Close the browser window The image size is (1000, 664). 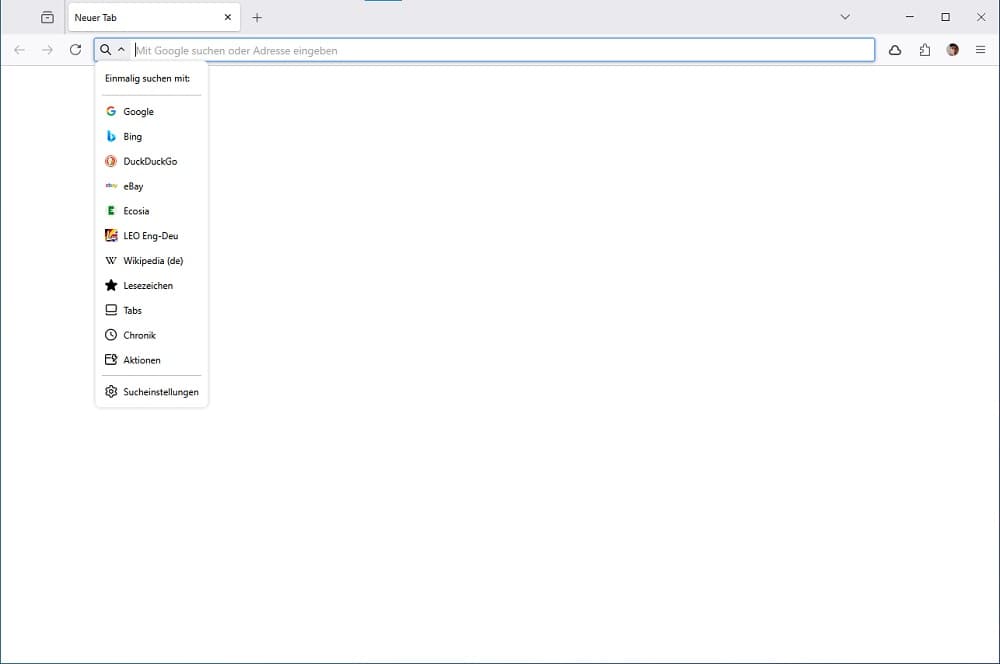pyautogui.click(x=981, y=17)
